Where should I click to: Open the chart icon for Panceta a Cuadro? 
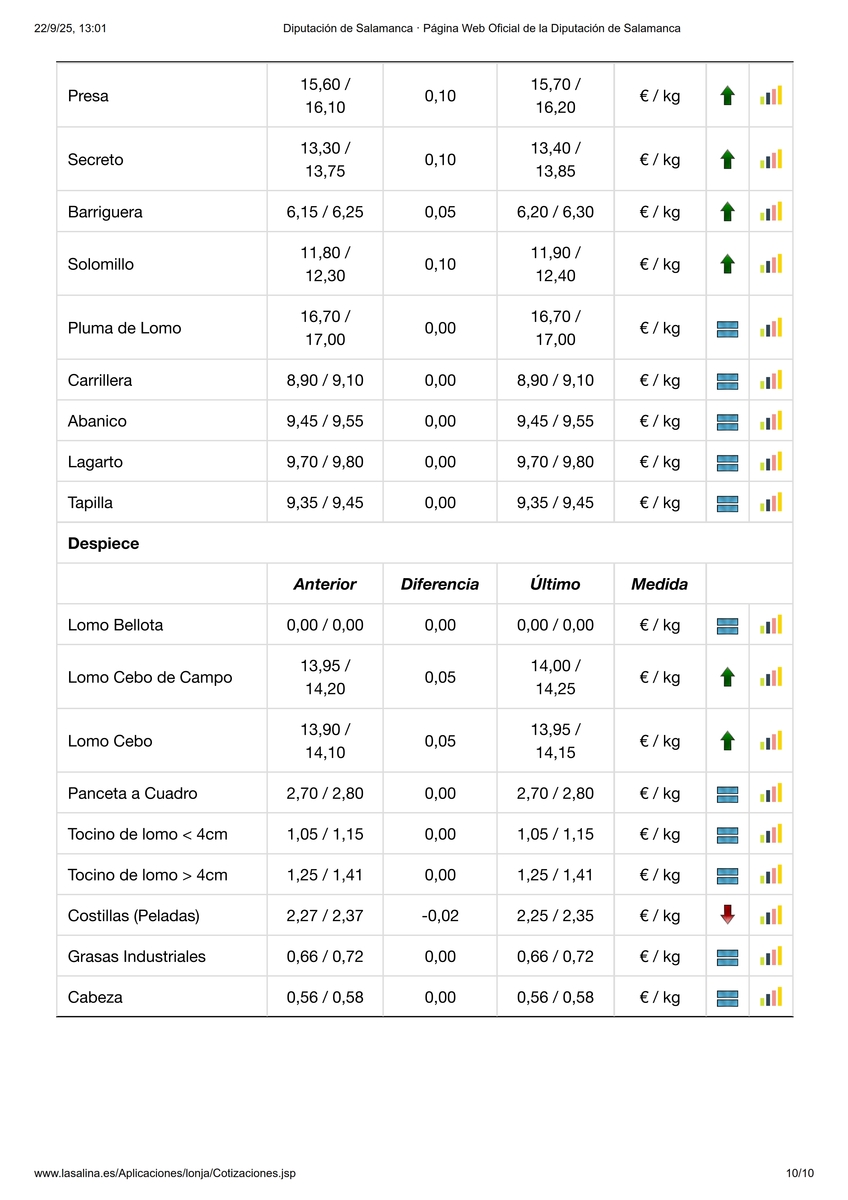[771, 794]
